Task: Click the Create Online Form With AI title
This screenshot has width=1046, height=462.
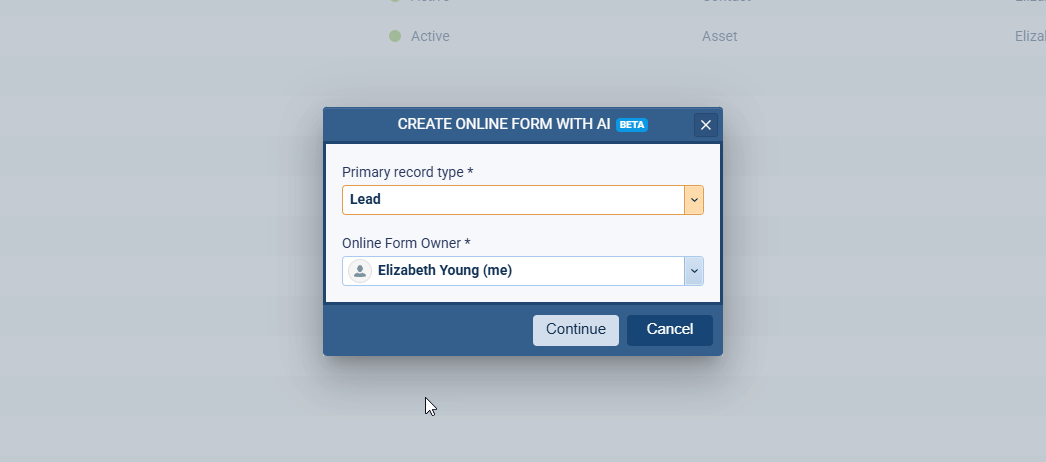Action: 503,125
